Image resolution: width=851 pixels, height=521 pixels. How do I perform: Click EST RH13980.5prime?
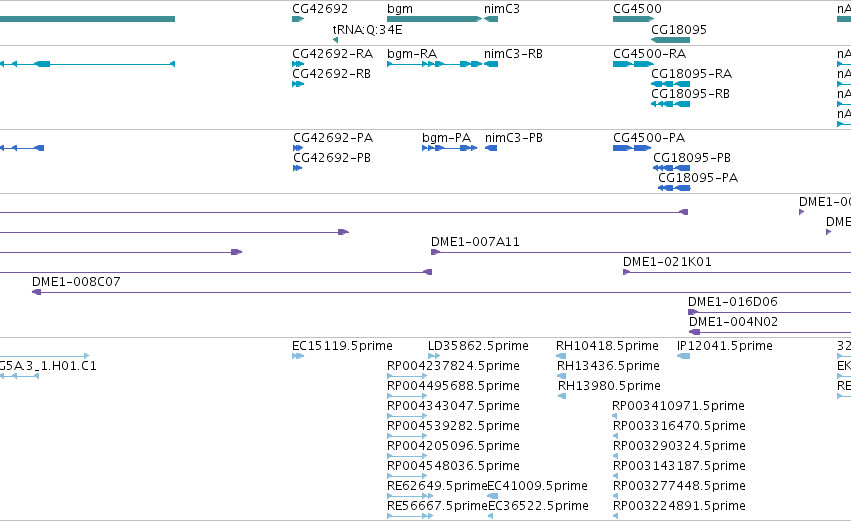[562, 396]
